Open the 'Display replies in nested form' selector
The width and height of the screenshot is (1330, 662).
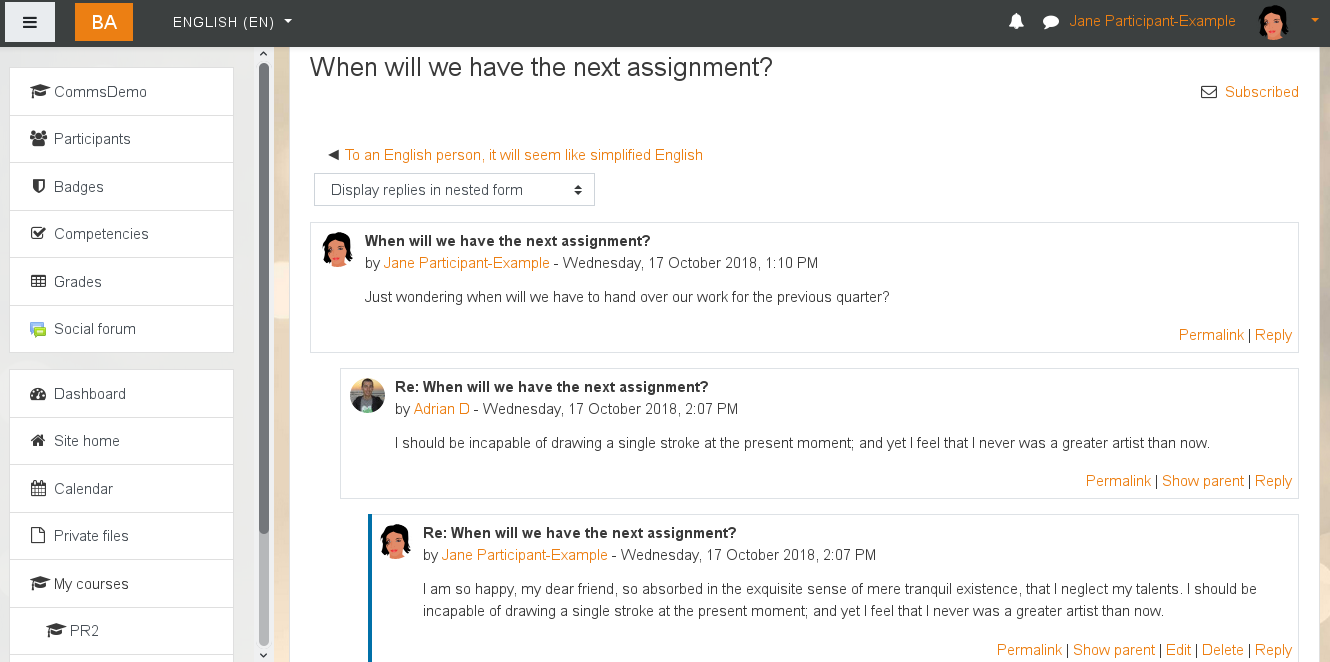[x=454, y=189]
